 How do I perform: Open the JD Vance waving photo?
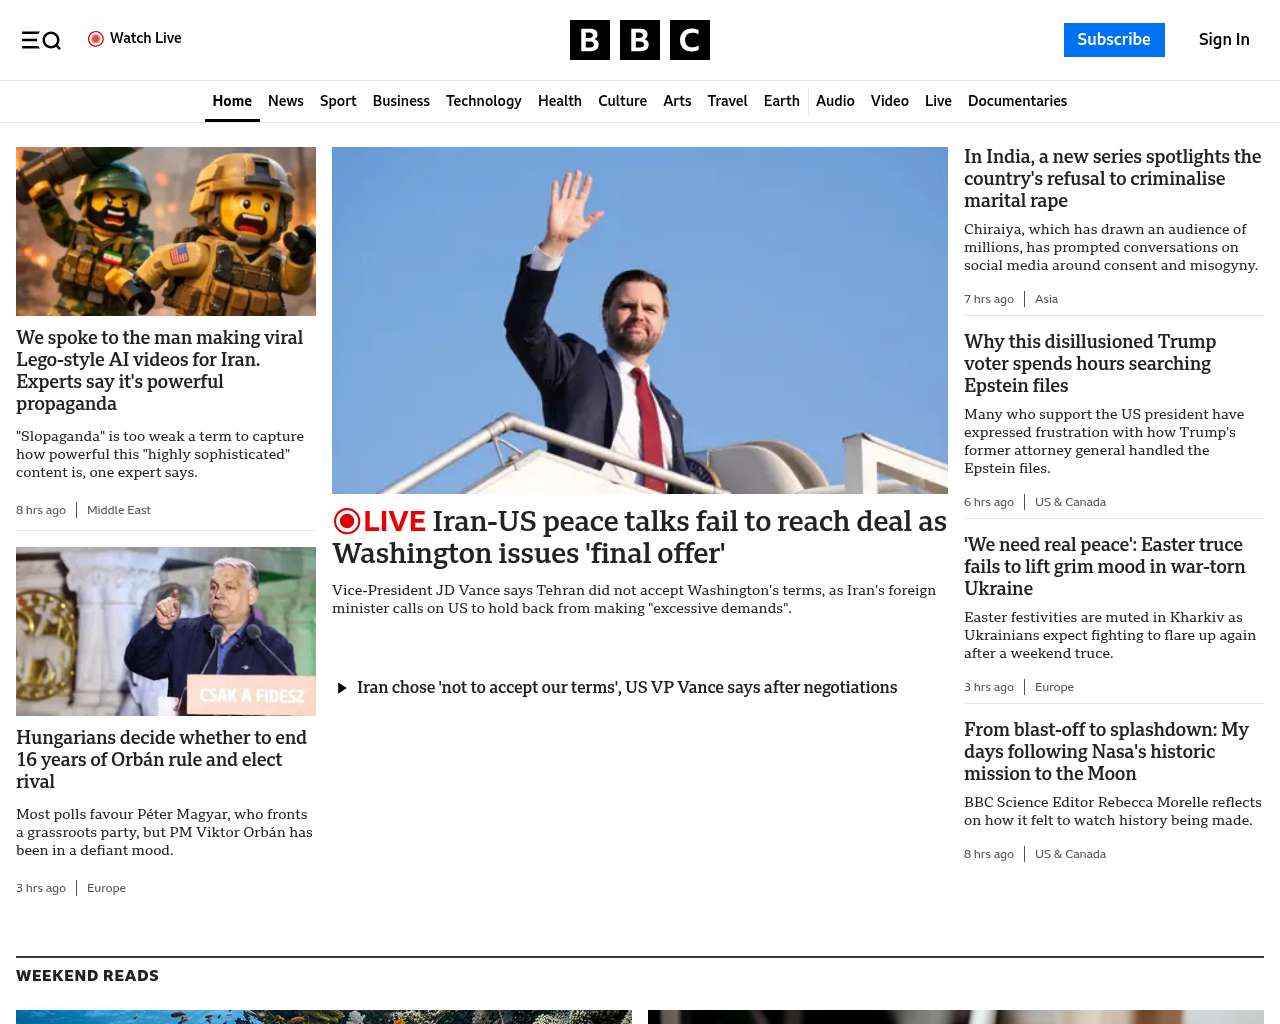(x=640, y=320)
